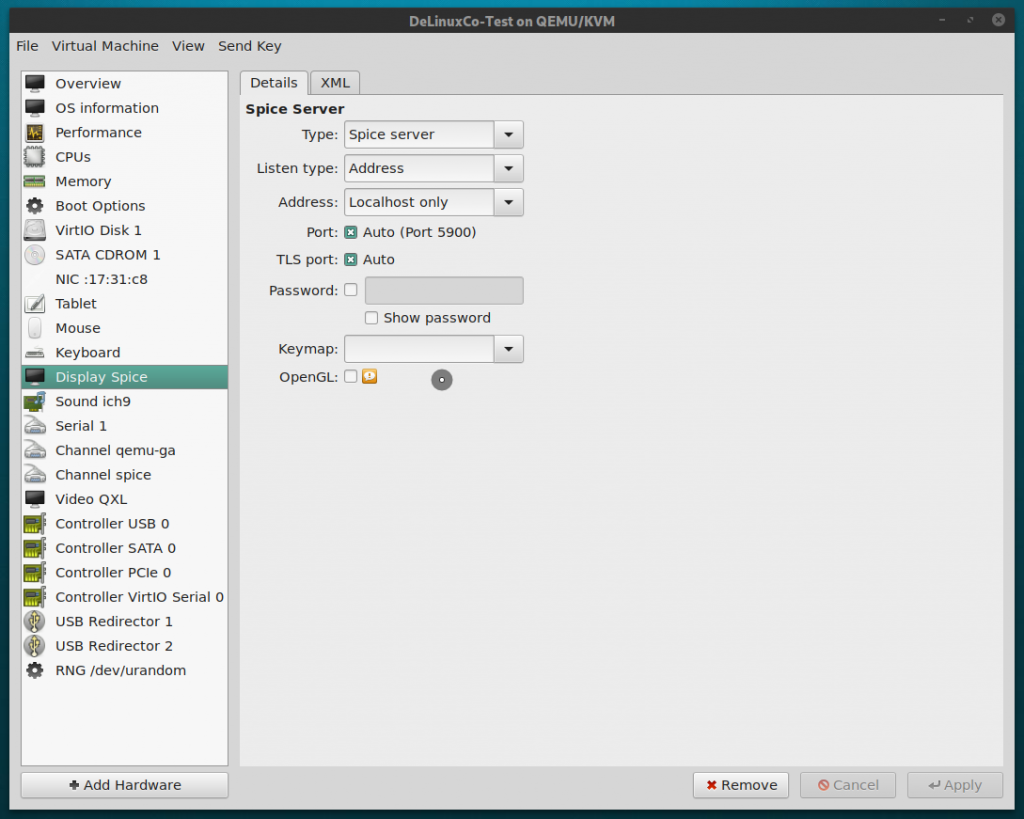1024x819 pixels.
Task: Remove the Spice display device
Action: (x=740, y=784)
